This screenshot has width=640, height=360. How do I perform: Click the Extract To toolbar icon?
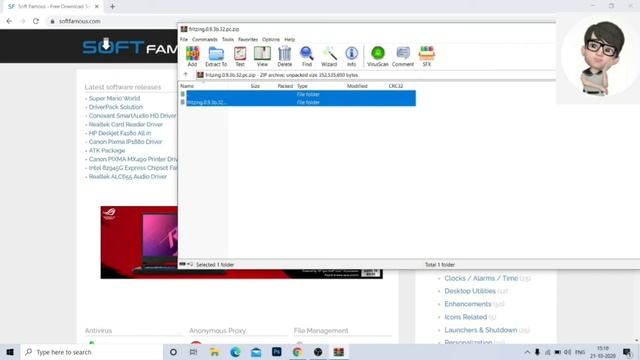[x=216, y=56]
